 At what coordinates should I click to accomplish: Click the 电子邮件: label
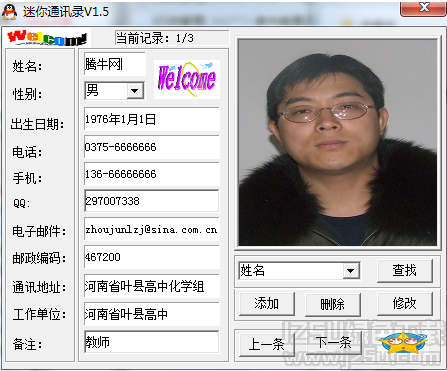point(39,231)
